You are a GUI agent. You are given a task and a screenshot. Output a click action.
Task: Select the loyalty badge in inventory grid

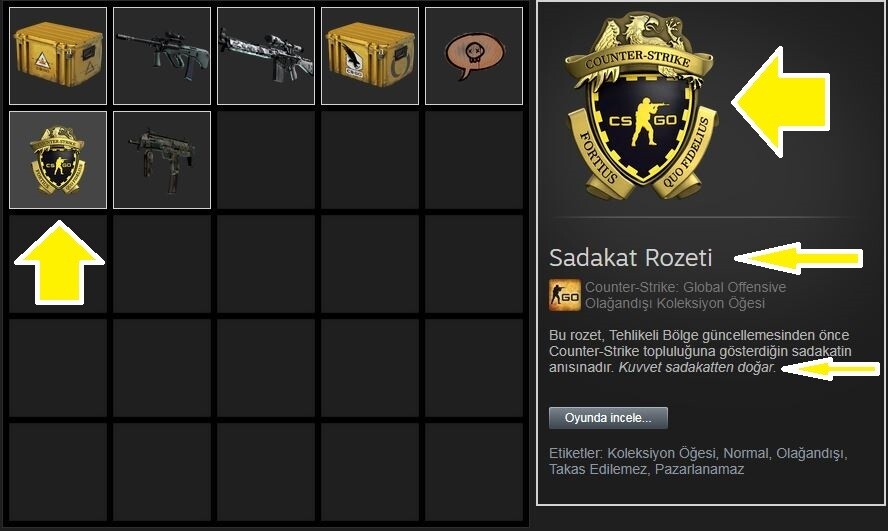point(58,160)
